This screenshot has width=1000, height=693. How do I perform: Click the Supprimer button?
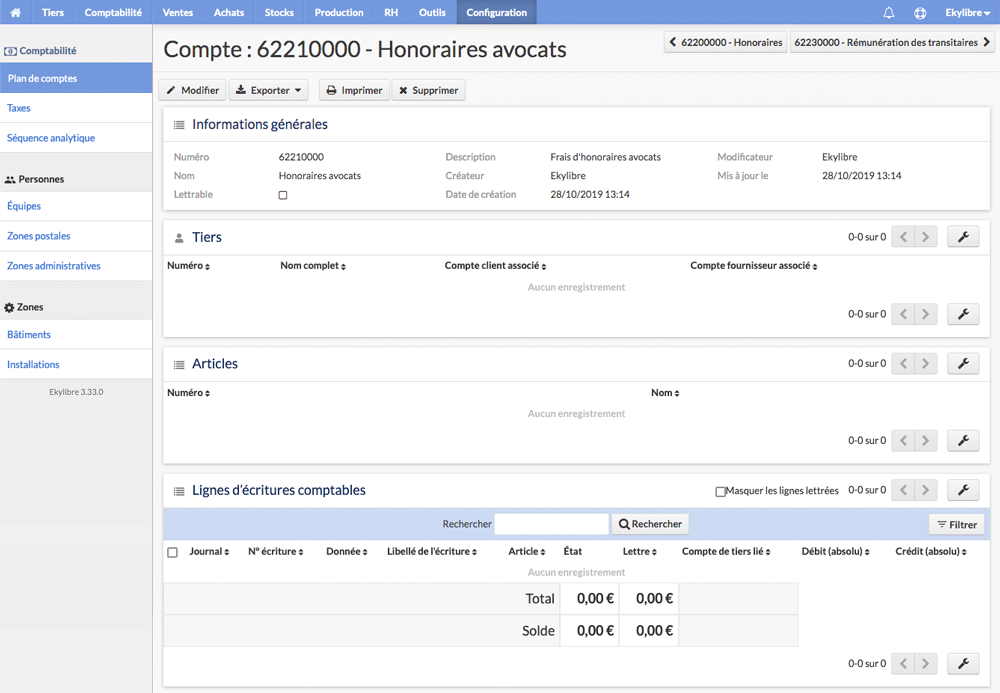point(429,91)
